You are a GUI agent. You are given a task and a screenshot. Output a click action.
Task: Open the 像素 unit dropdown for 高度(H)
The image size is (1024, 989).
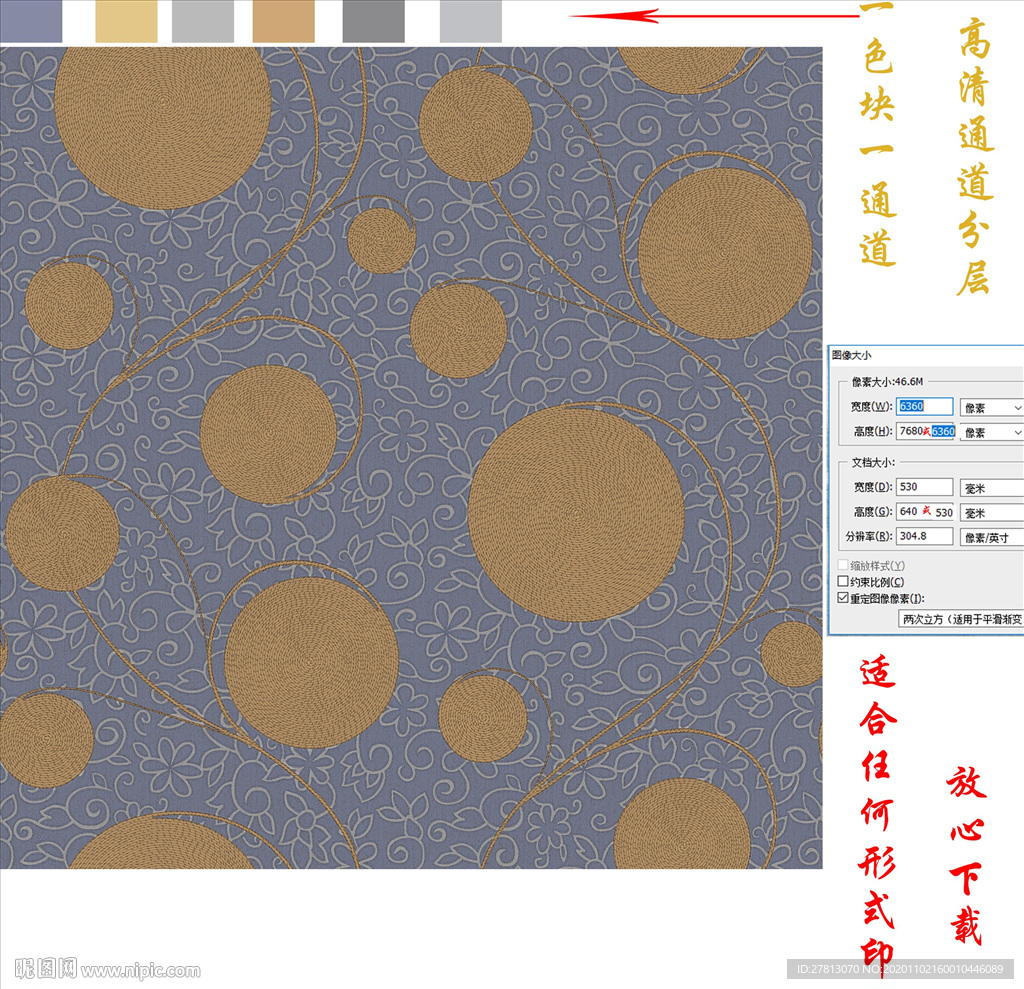pos(991,432)
